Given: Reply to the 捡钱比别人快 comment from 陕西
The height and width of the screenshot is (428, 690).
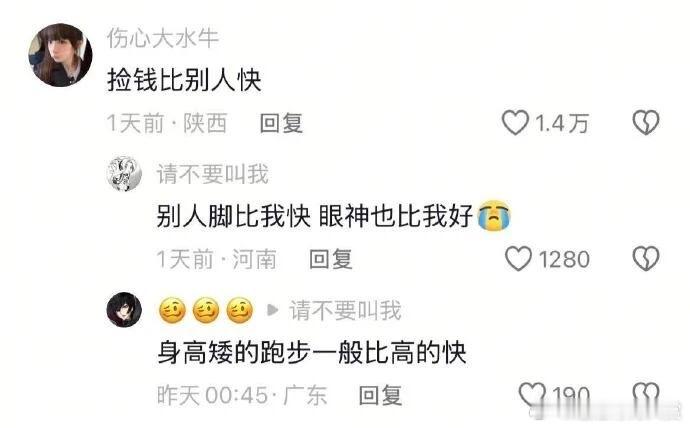Looking at the screenshot, I should coord(281,123).
